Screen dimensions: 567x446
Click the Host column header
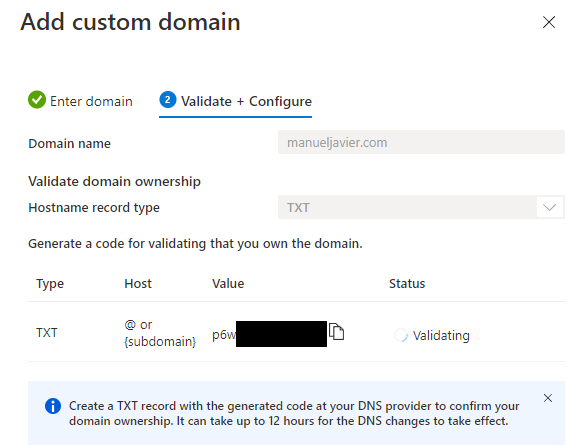(138, 284)
